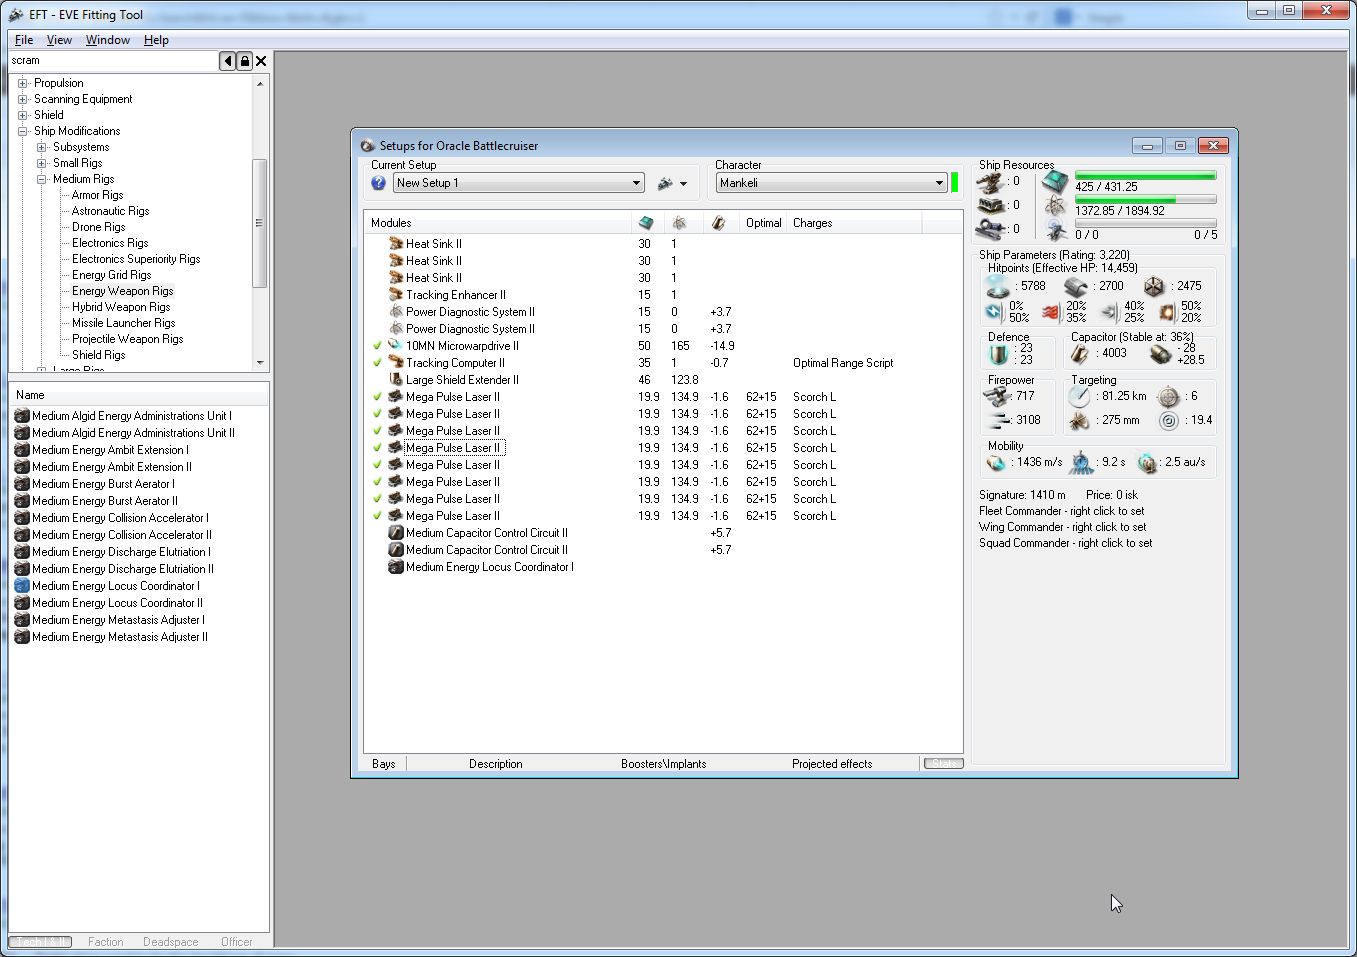Switch to the Faction tab
This screenshot has width=1357, height=957.
[x=105, y=942]
